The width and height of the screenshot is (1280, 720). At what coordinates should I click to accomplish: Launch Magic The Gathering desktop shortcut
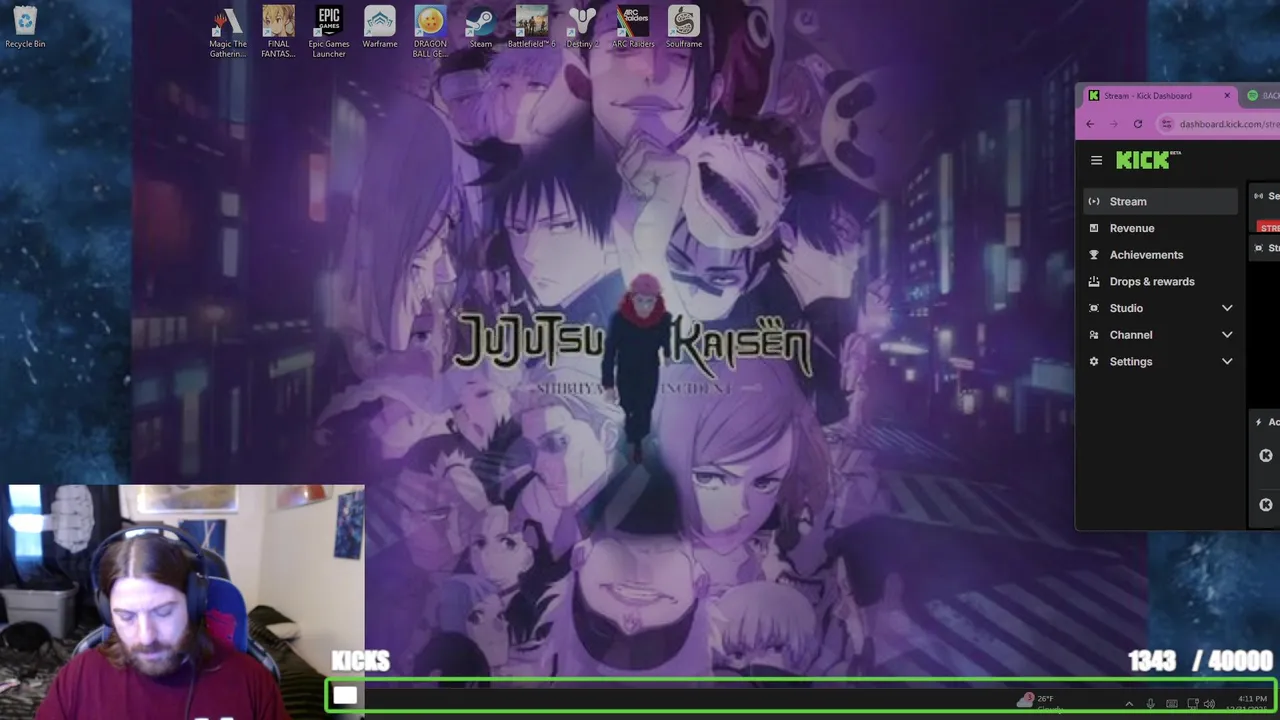click(228, 32)
